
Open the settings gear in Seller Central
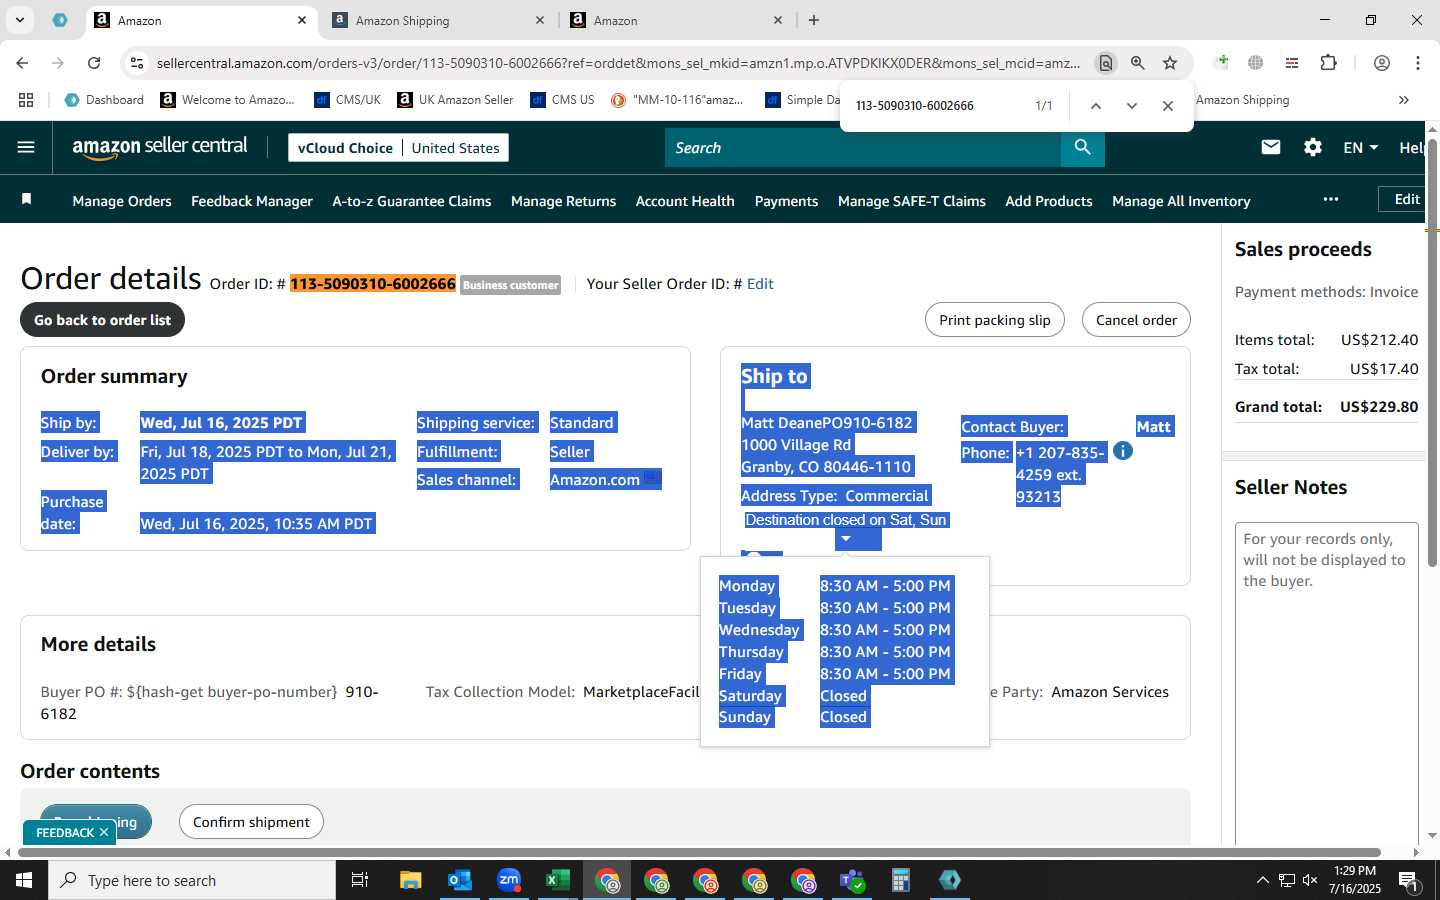tap(1313, 147)
